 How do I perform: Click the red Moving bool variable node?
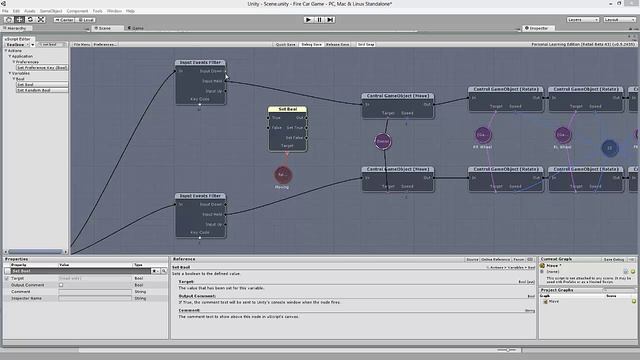coord(282,175)
